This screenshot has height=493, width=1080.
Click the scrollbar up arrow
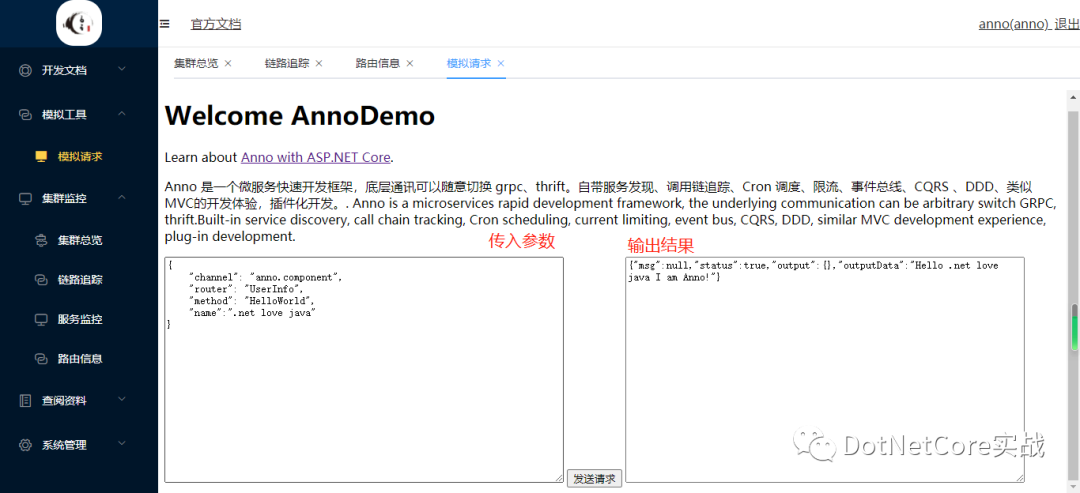coord(1073,98)
